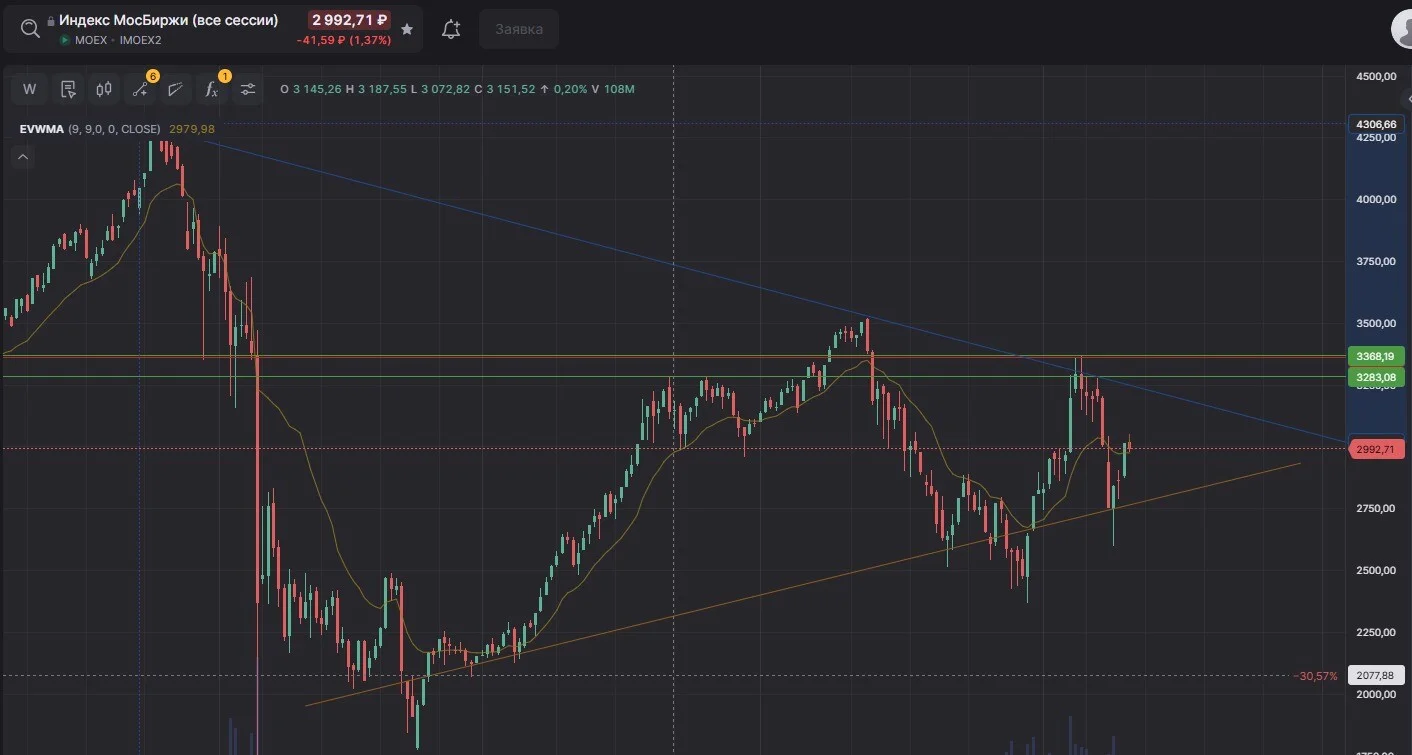Click the high value 3 187,55
The image size is (1412, 755).
tap(382, 89)
